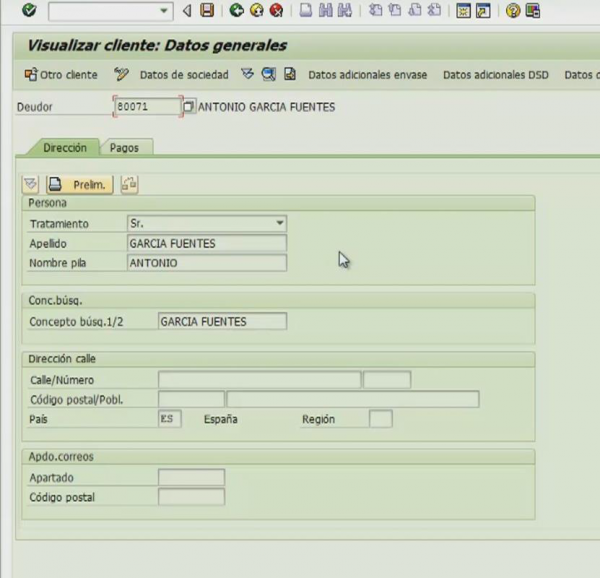Screen dimensions: 600x578
Task: Jump to First Page icon
Action: pos(375,10)
